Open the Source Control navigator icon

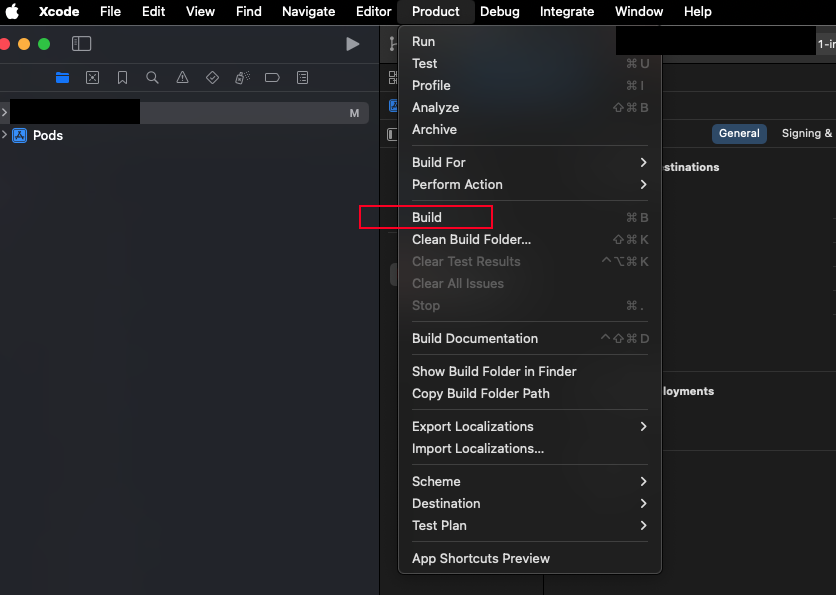click(x=92, y=78)
